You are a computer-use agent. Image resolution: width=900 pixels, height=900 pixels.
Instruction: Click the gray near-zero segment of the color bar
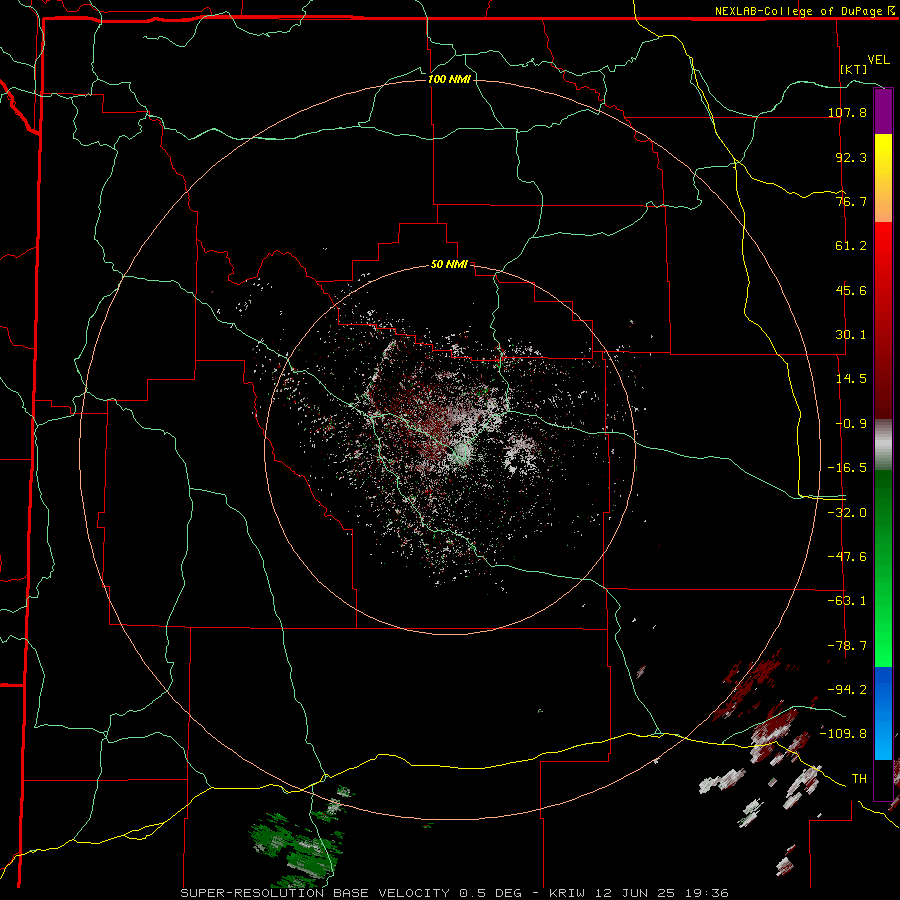pos(883,445)
